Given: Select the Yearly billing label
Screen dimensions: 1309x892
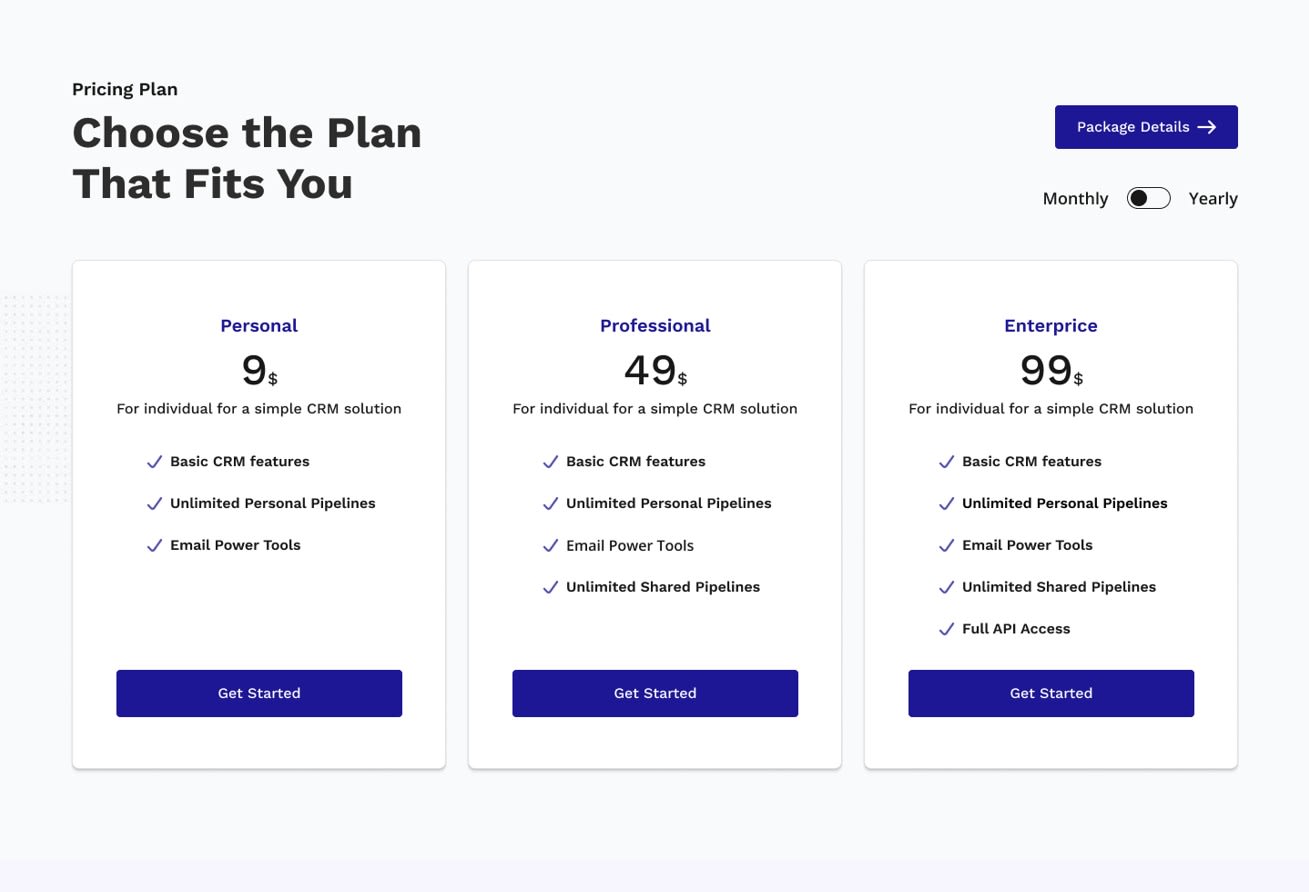Looking at the screenshot, I should pyautogui.click(x=1213, y=199).
